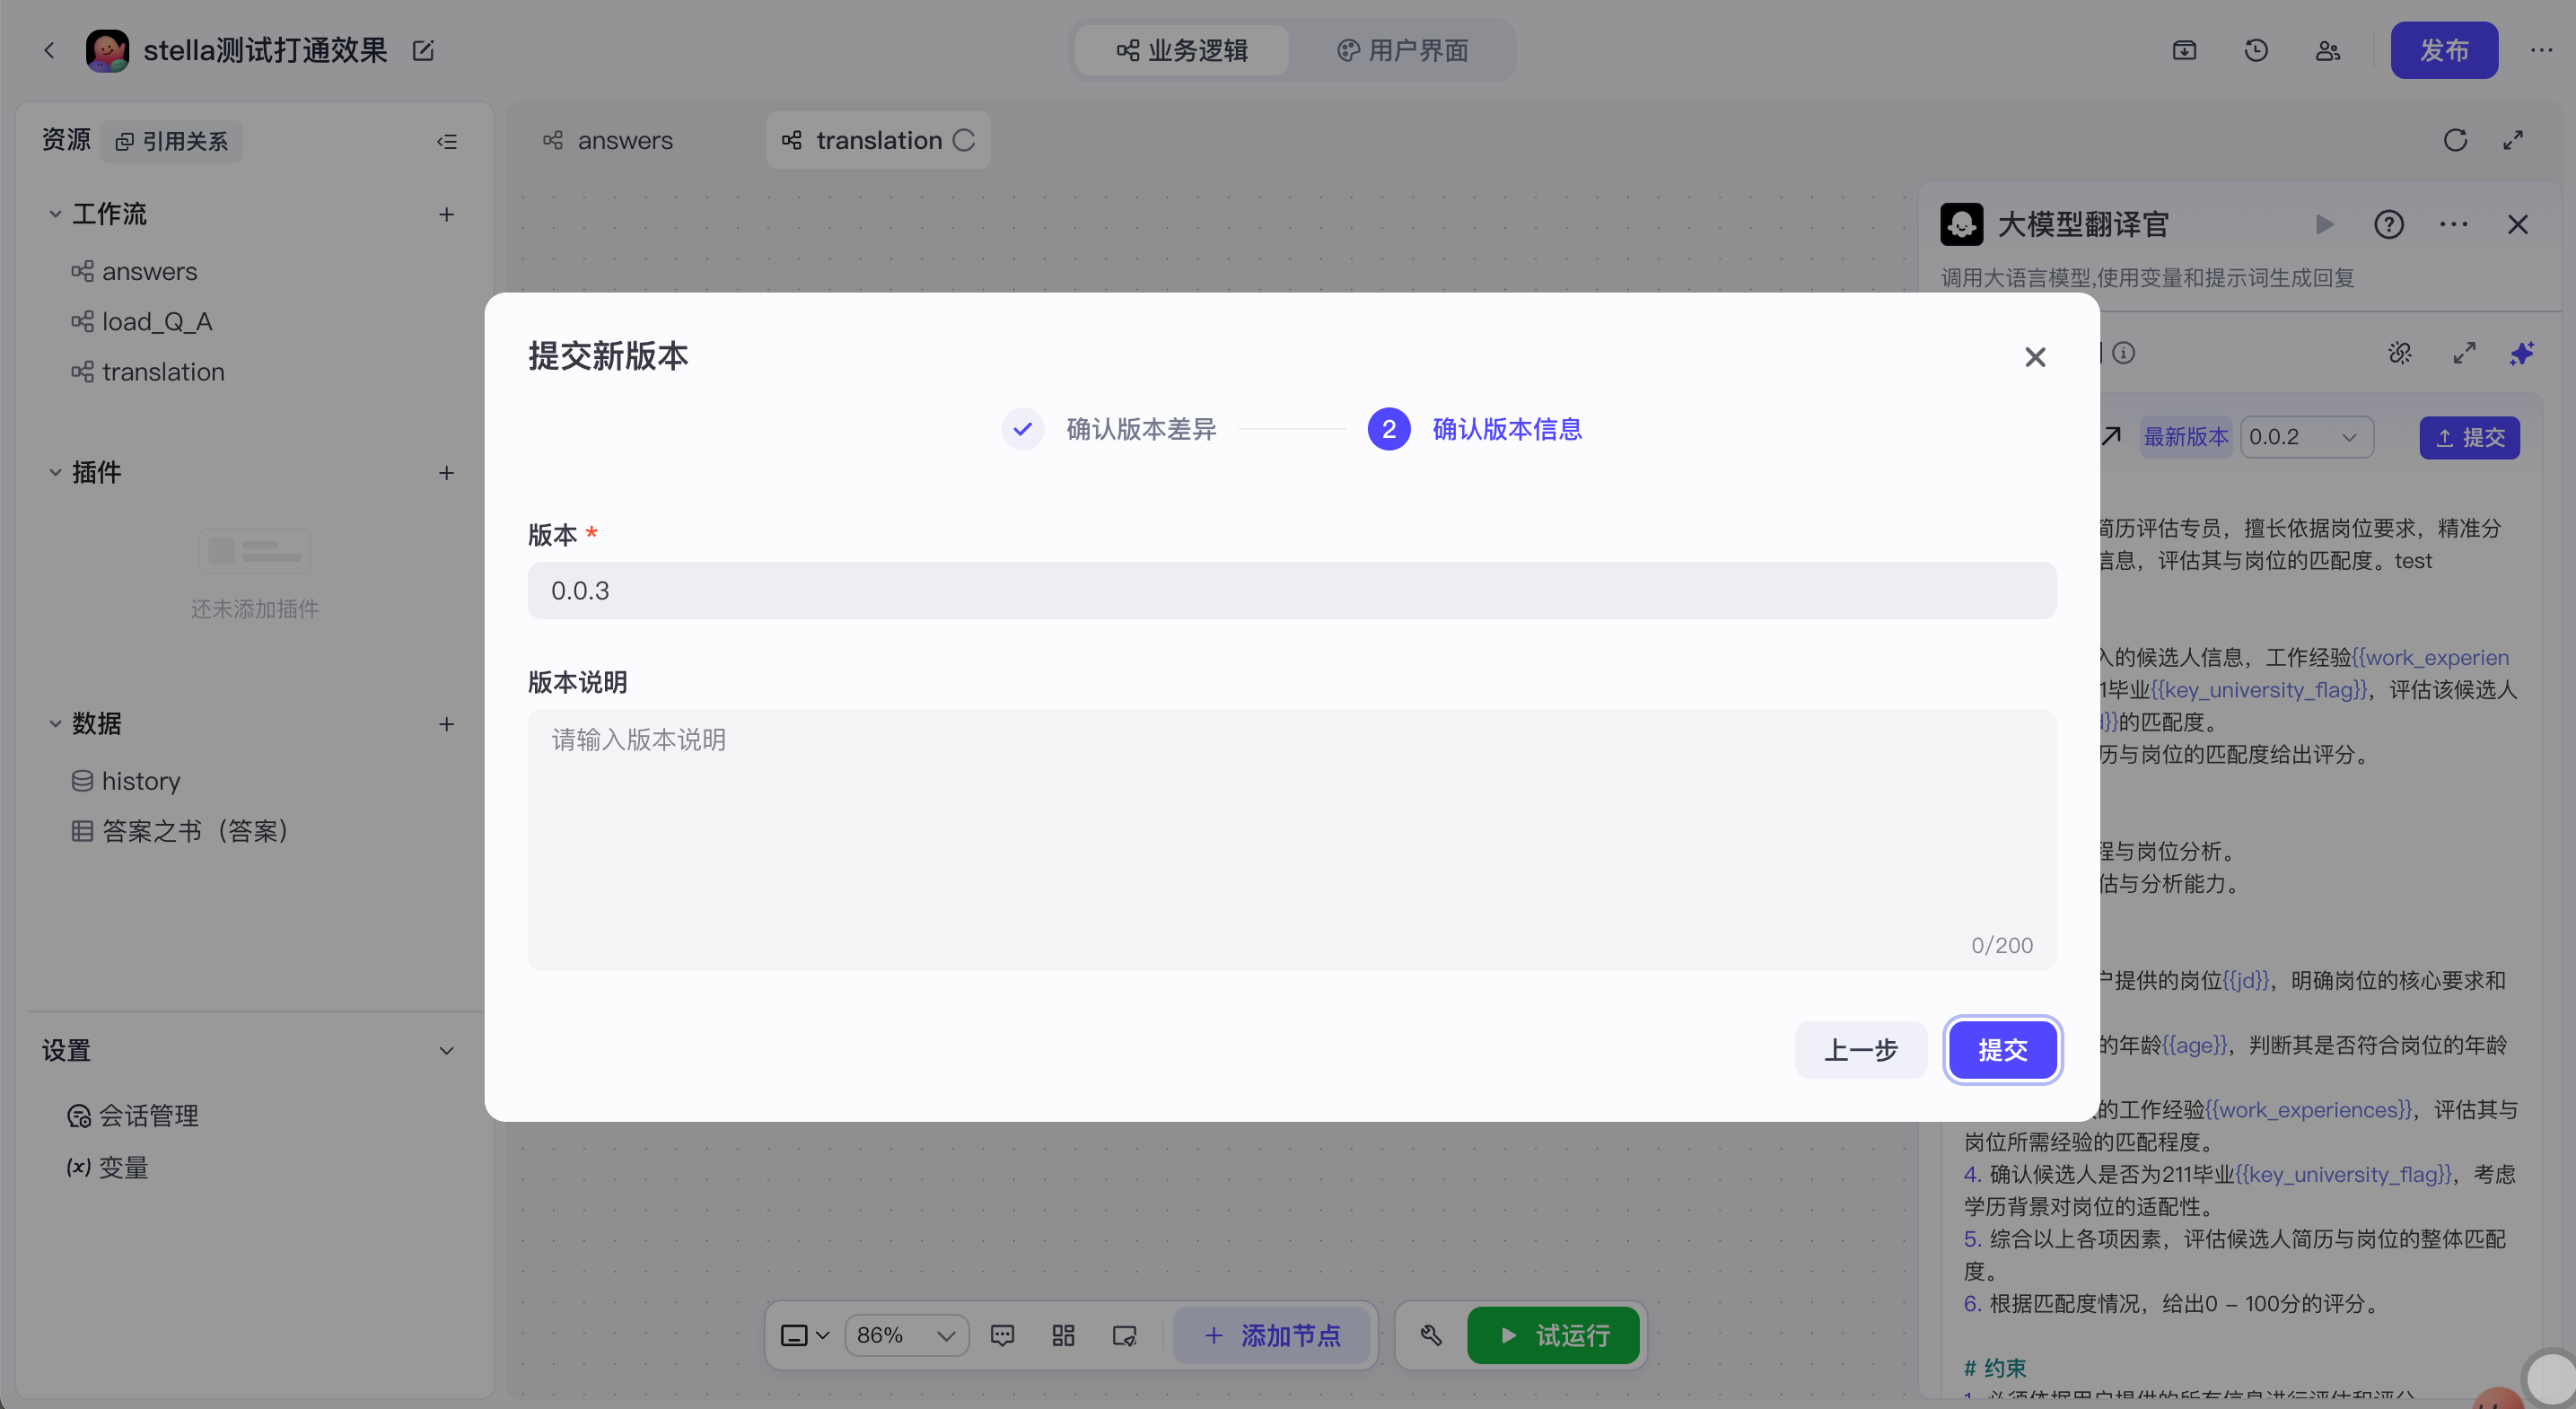Open the history database item
2576x1409 pixels.
coord(126,780)
